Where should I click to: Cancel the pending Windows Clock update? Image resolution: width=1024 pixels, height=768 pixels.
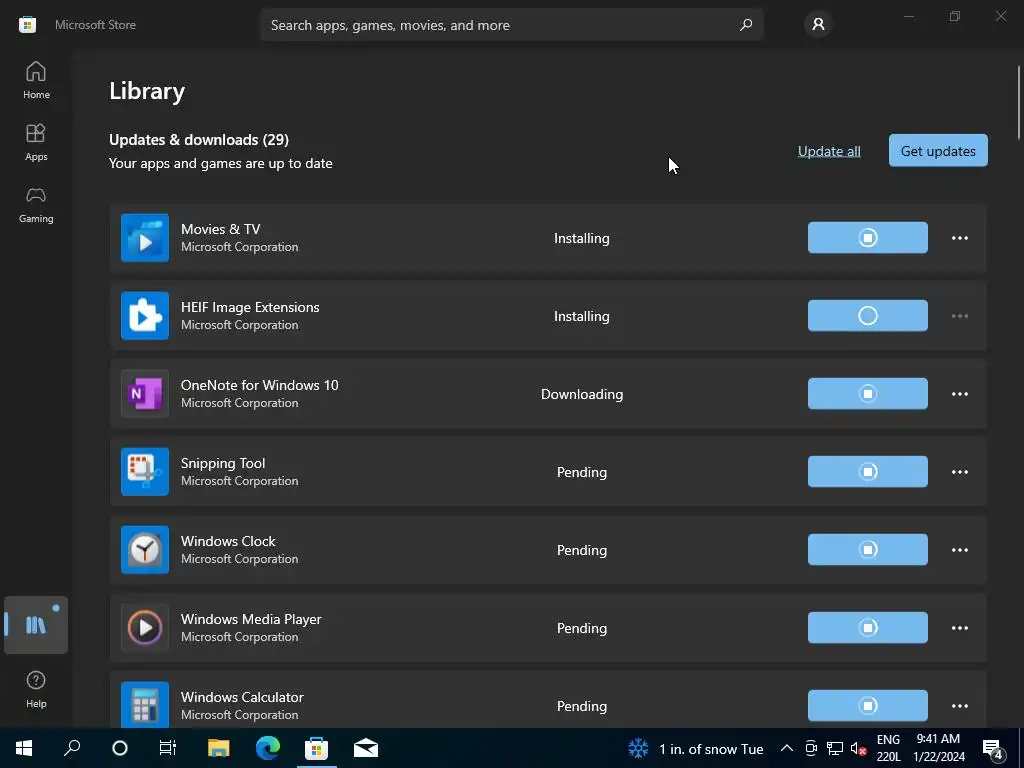[867, 550]
